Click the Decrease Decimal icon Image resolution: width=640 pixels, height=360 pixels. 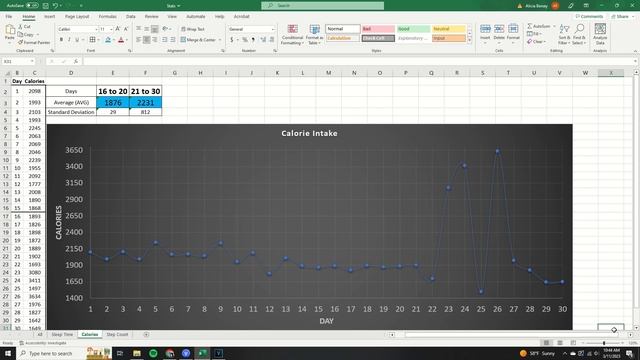coord(271,40)
